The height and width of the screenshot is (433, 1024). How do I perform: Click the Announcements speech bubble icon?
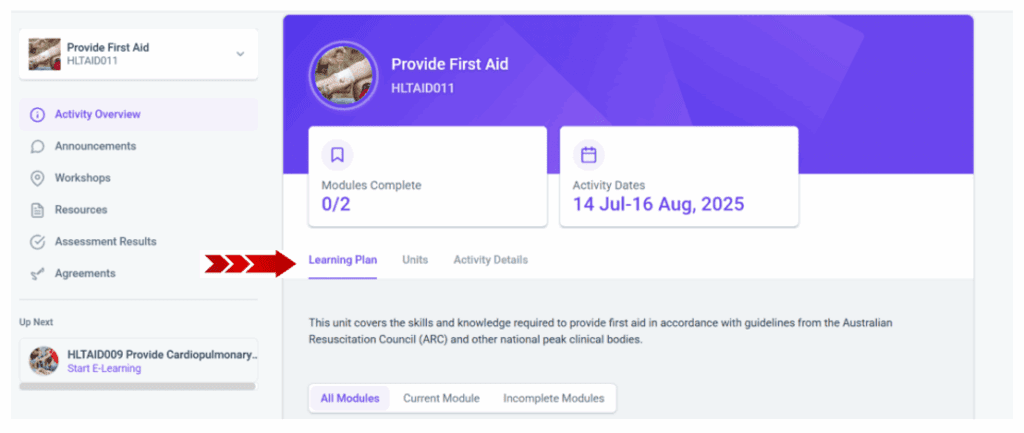coord(38,146)
